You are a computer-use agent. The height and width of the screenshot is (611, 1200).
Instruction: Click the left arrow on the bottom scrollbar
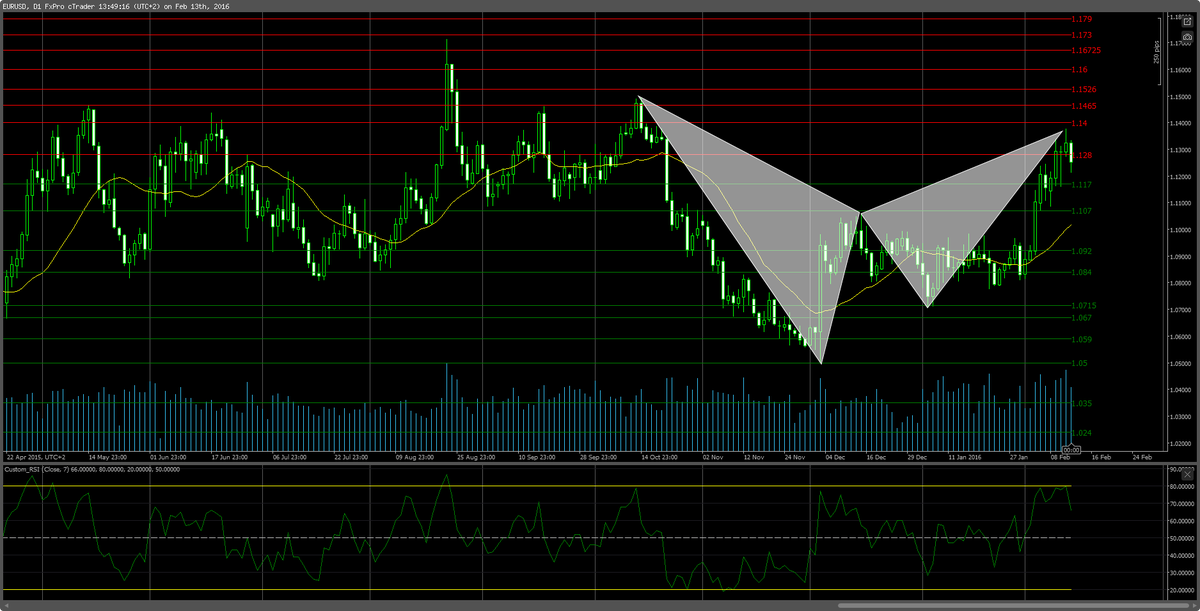click(9, 603)
